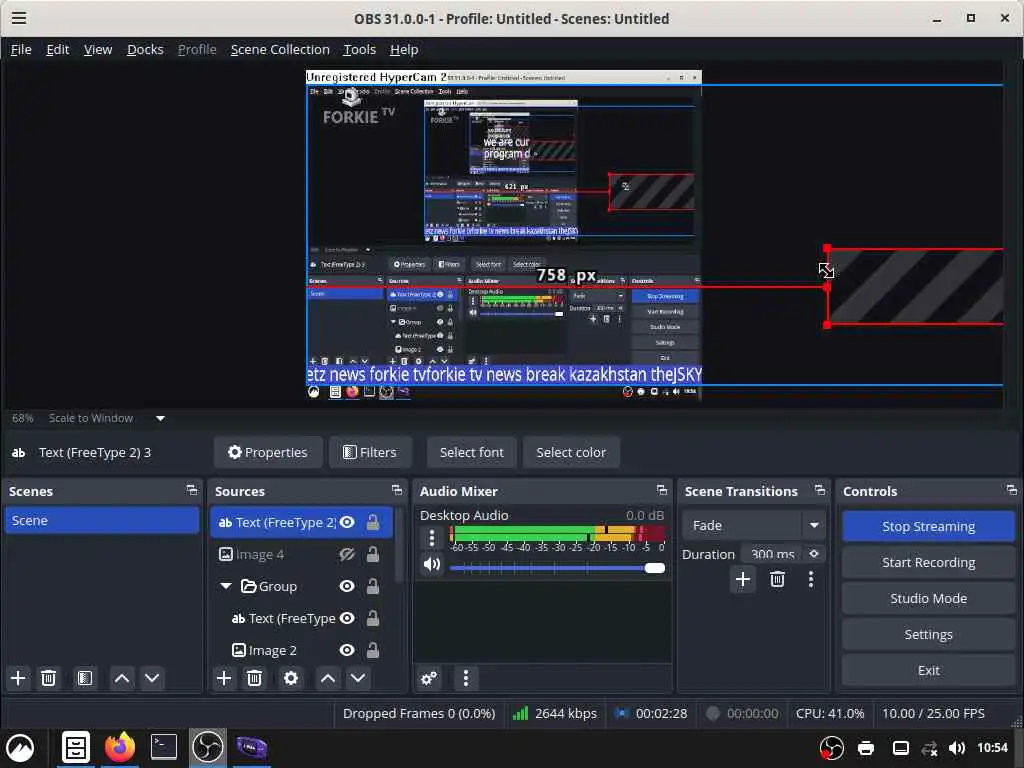Image resolution: width=1024 pixels, height=768 pixels.
Task: Open the View menu
Action: tap(98, 50)
